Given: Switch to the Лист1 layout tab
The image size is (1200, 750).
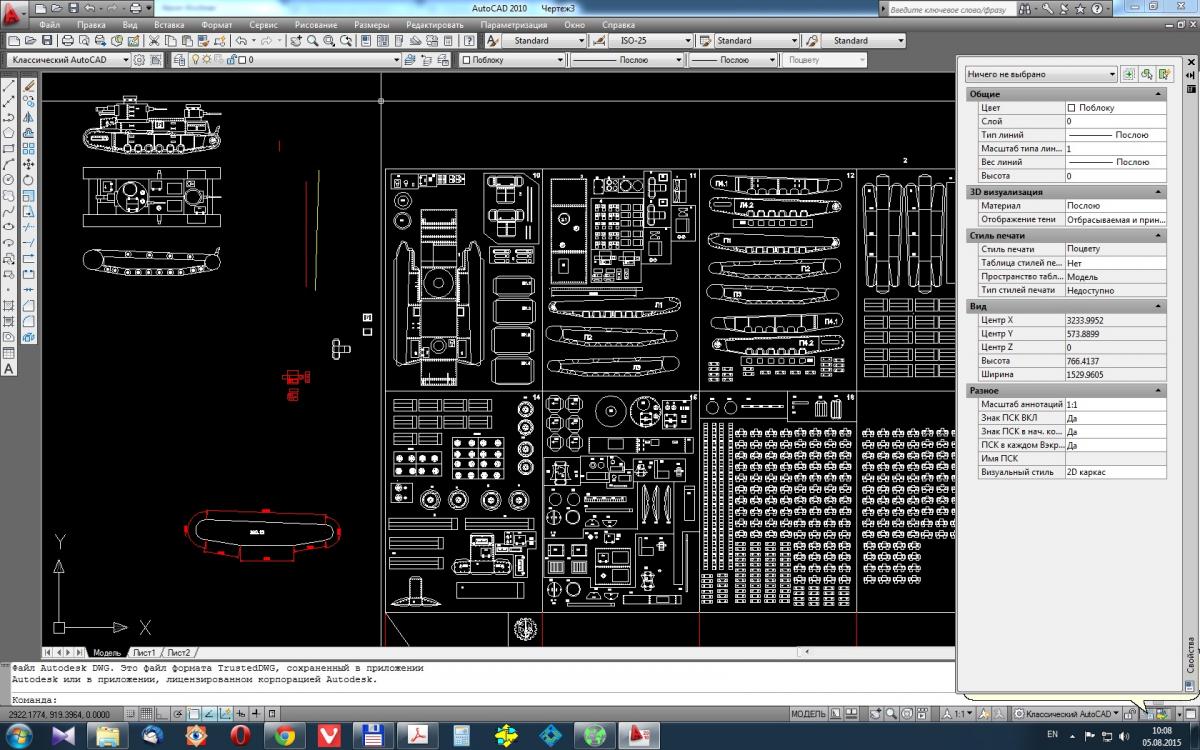Looking at the screenshot, I should [x=143, y=652].
